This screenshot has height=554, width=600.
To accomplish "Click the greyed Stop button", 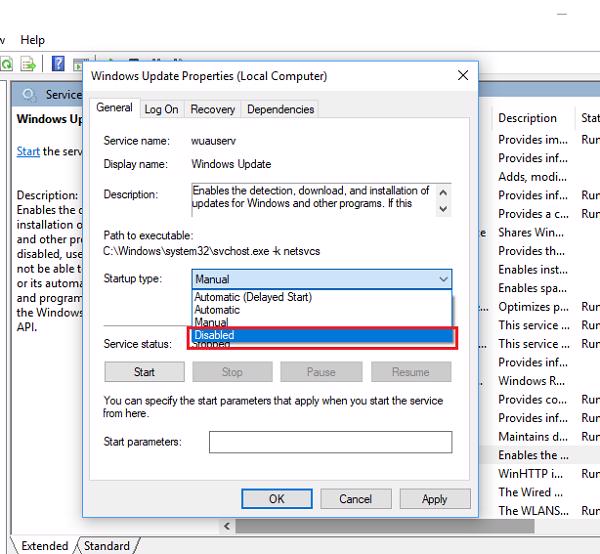I will 232,372.
